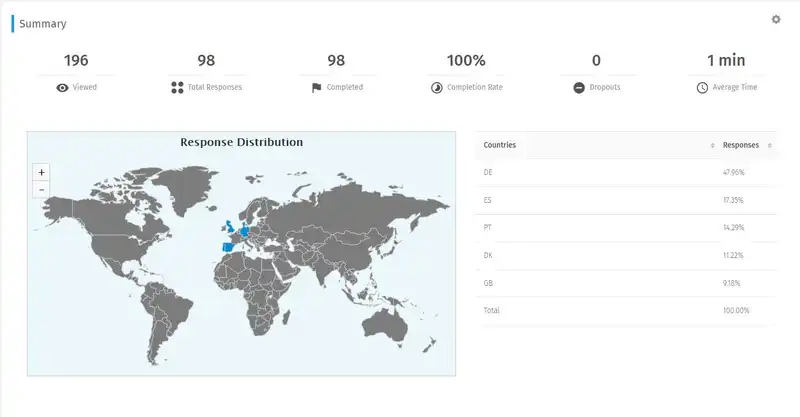This screenshot has height=417, width=800.
Task: Sort table by Responses column arrows
Action: (769, 145)
